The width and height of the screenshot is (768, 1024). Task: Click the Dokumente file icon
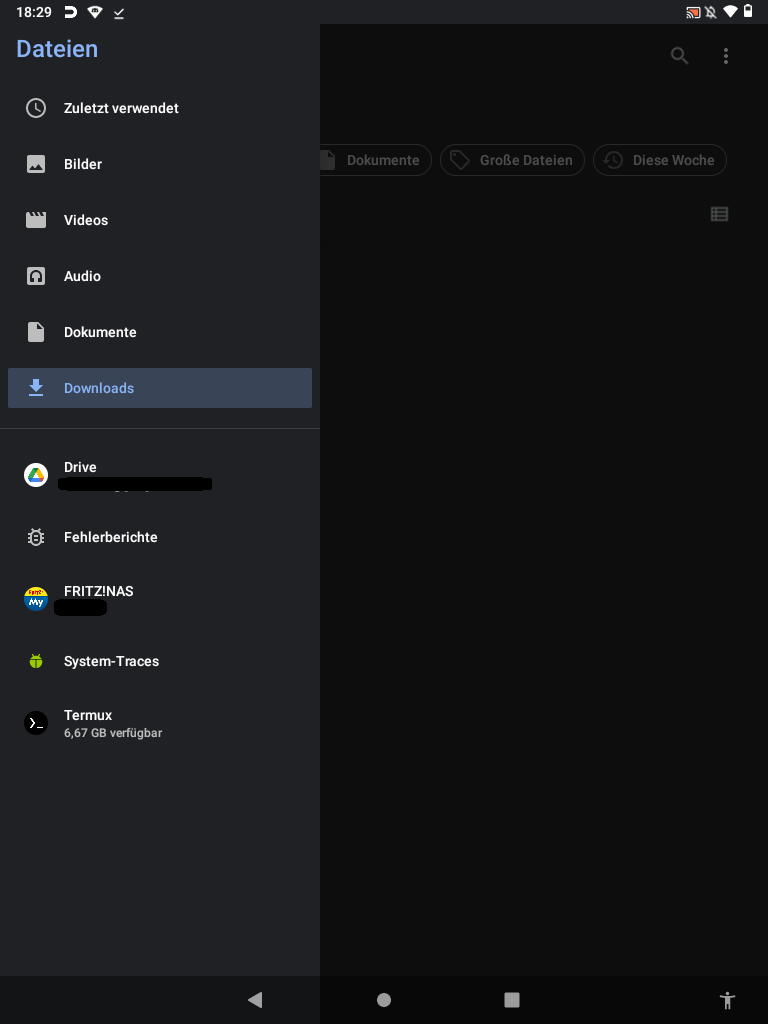36,332
